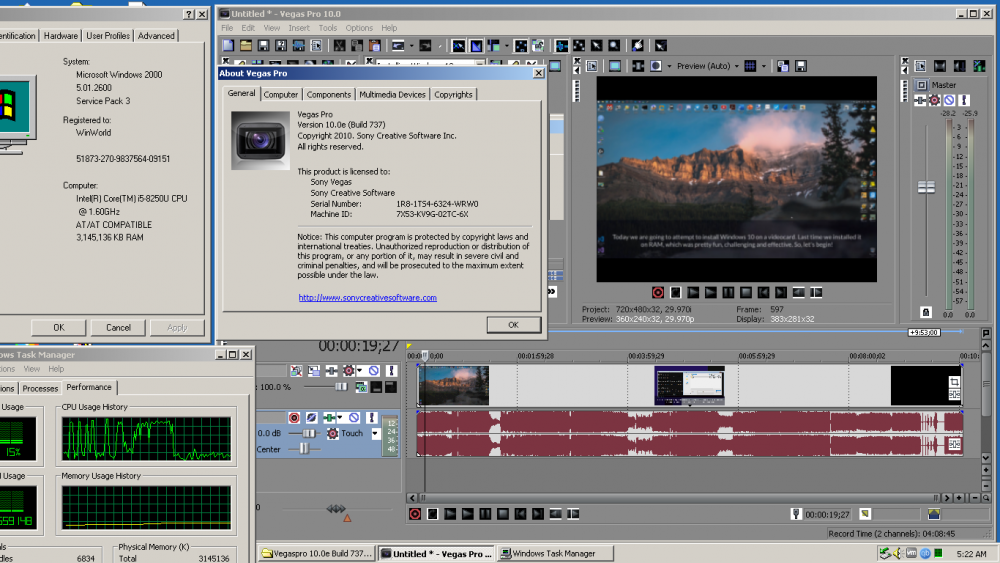Open the preview grid overlays dropdown arrow
This screenshot has height=563, width=1000.
click(764, 66)
